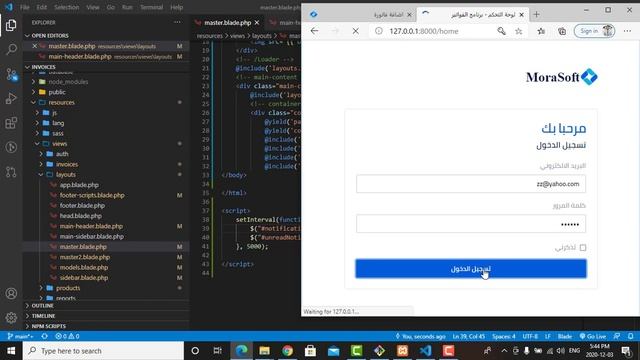Open the Run and Debug view

click(x=11, y=98)
